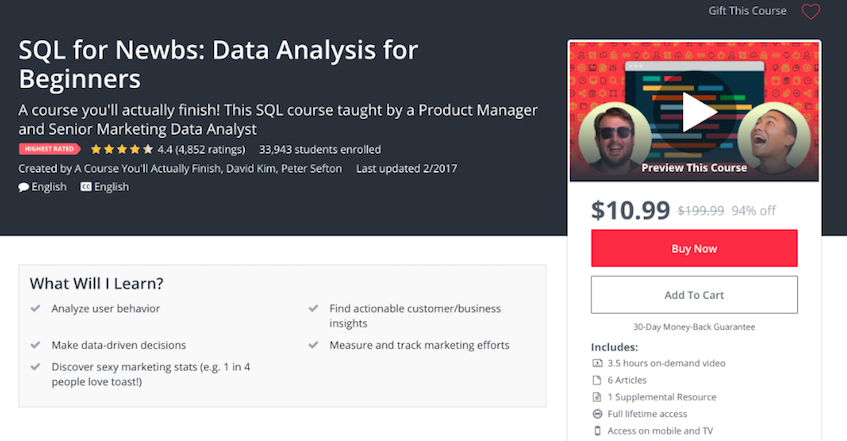Click the star rating display
847x441 pixels.
tap(121, 150)
